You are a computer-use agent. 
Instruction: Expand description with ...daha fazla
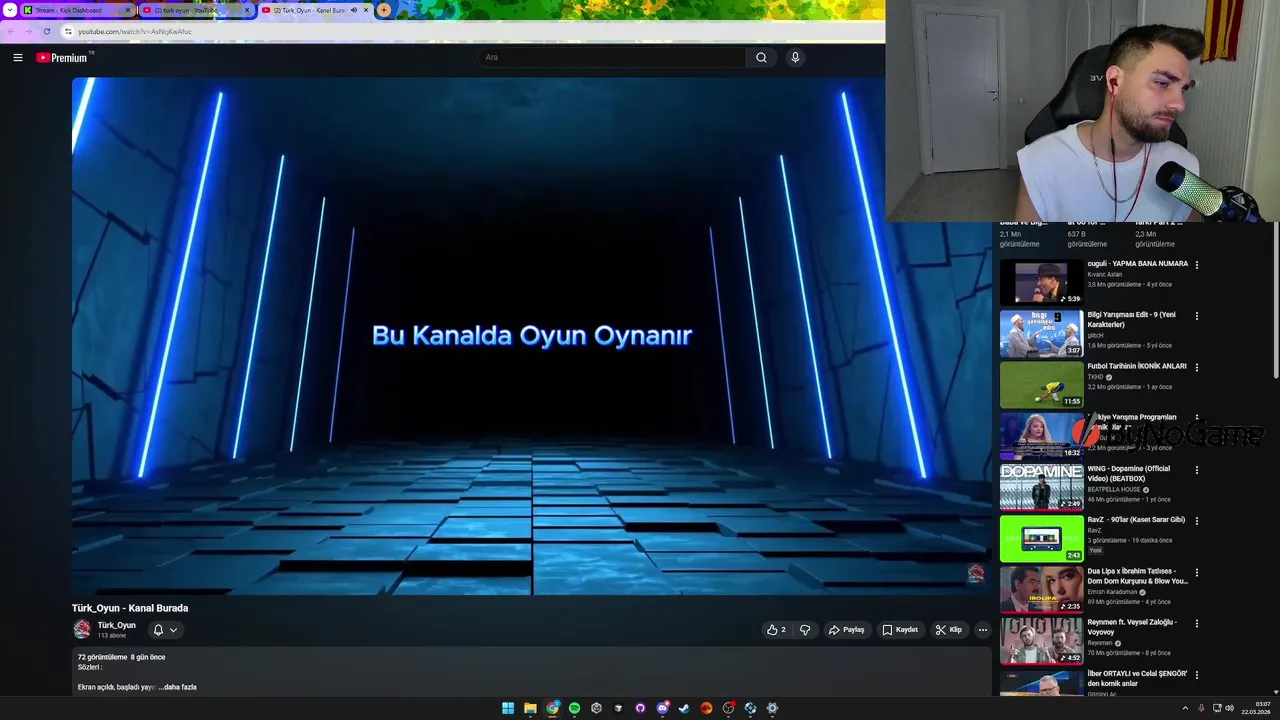178,687
